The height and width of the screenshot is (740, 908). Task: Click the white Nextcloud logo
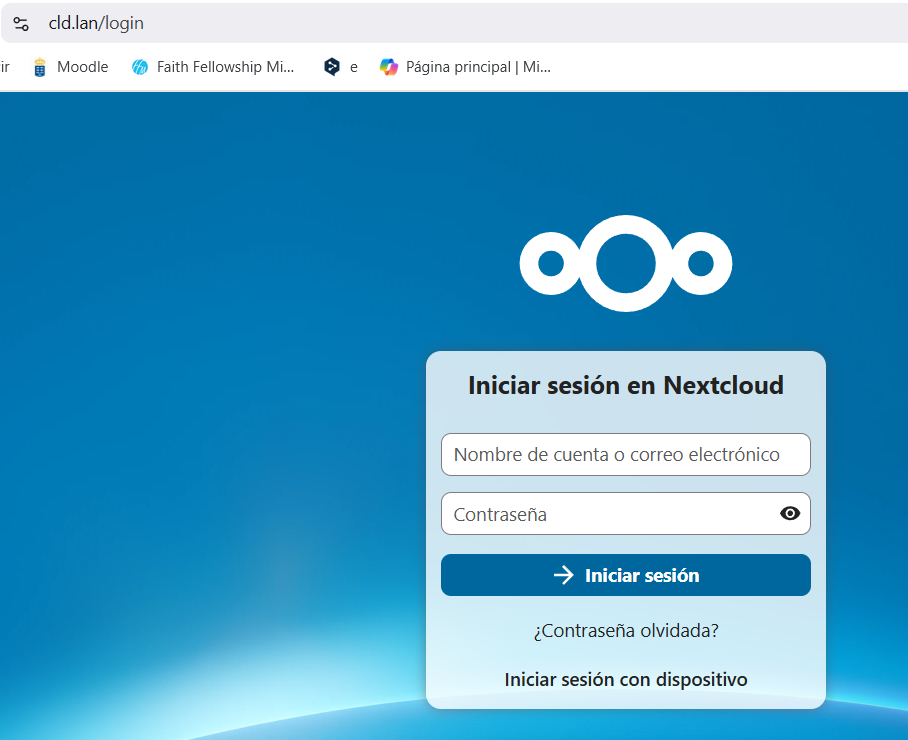[625, 264]
